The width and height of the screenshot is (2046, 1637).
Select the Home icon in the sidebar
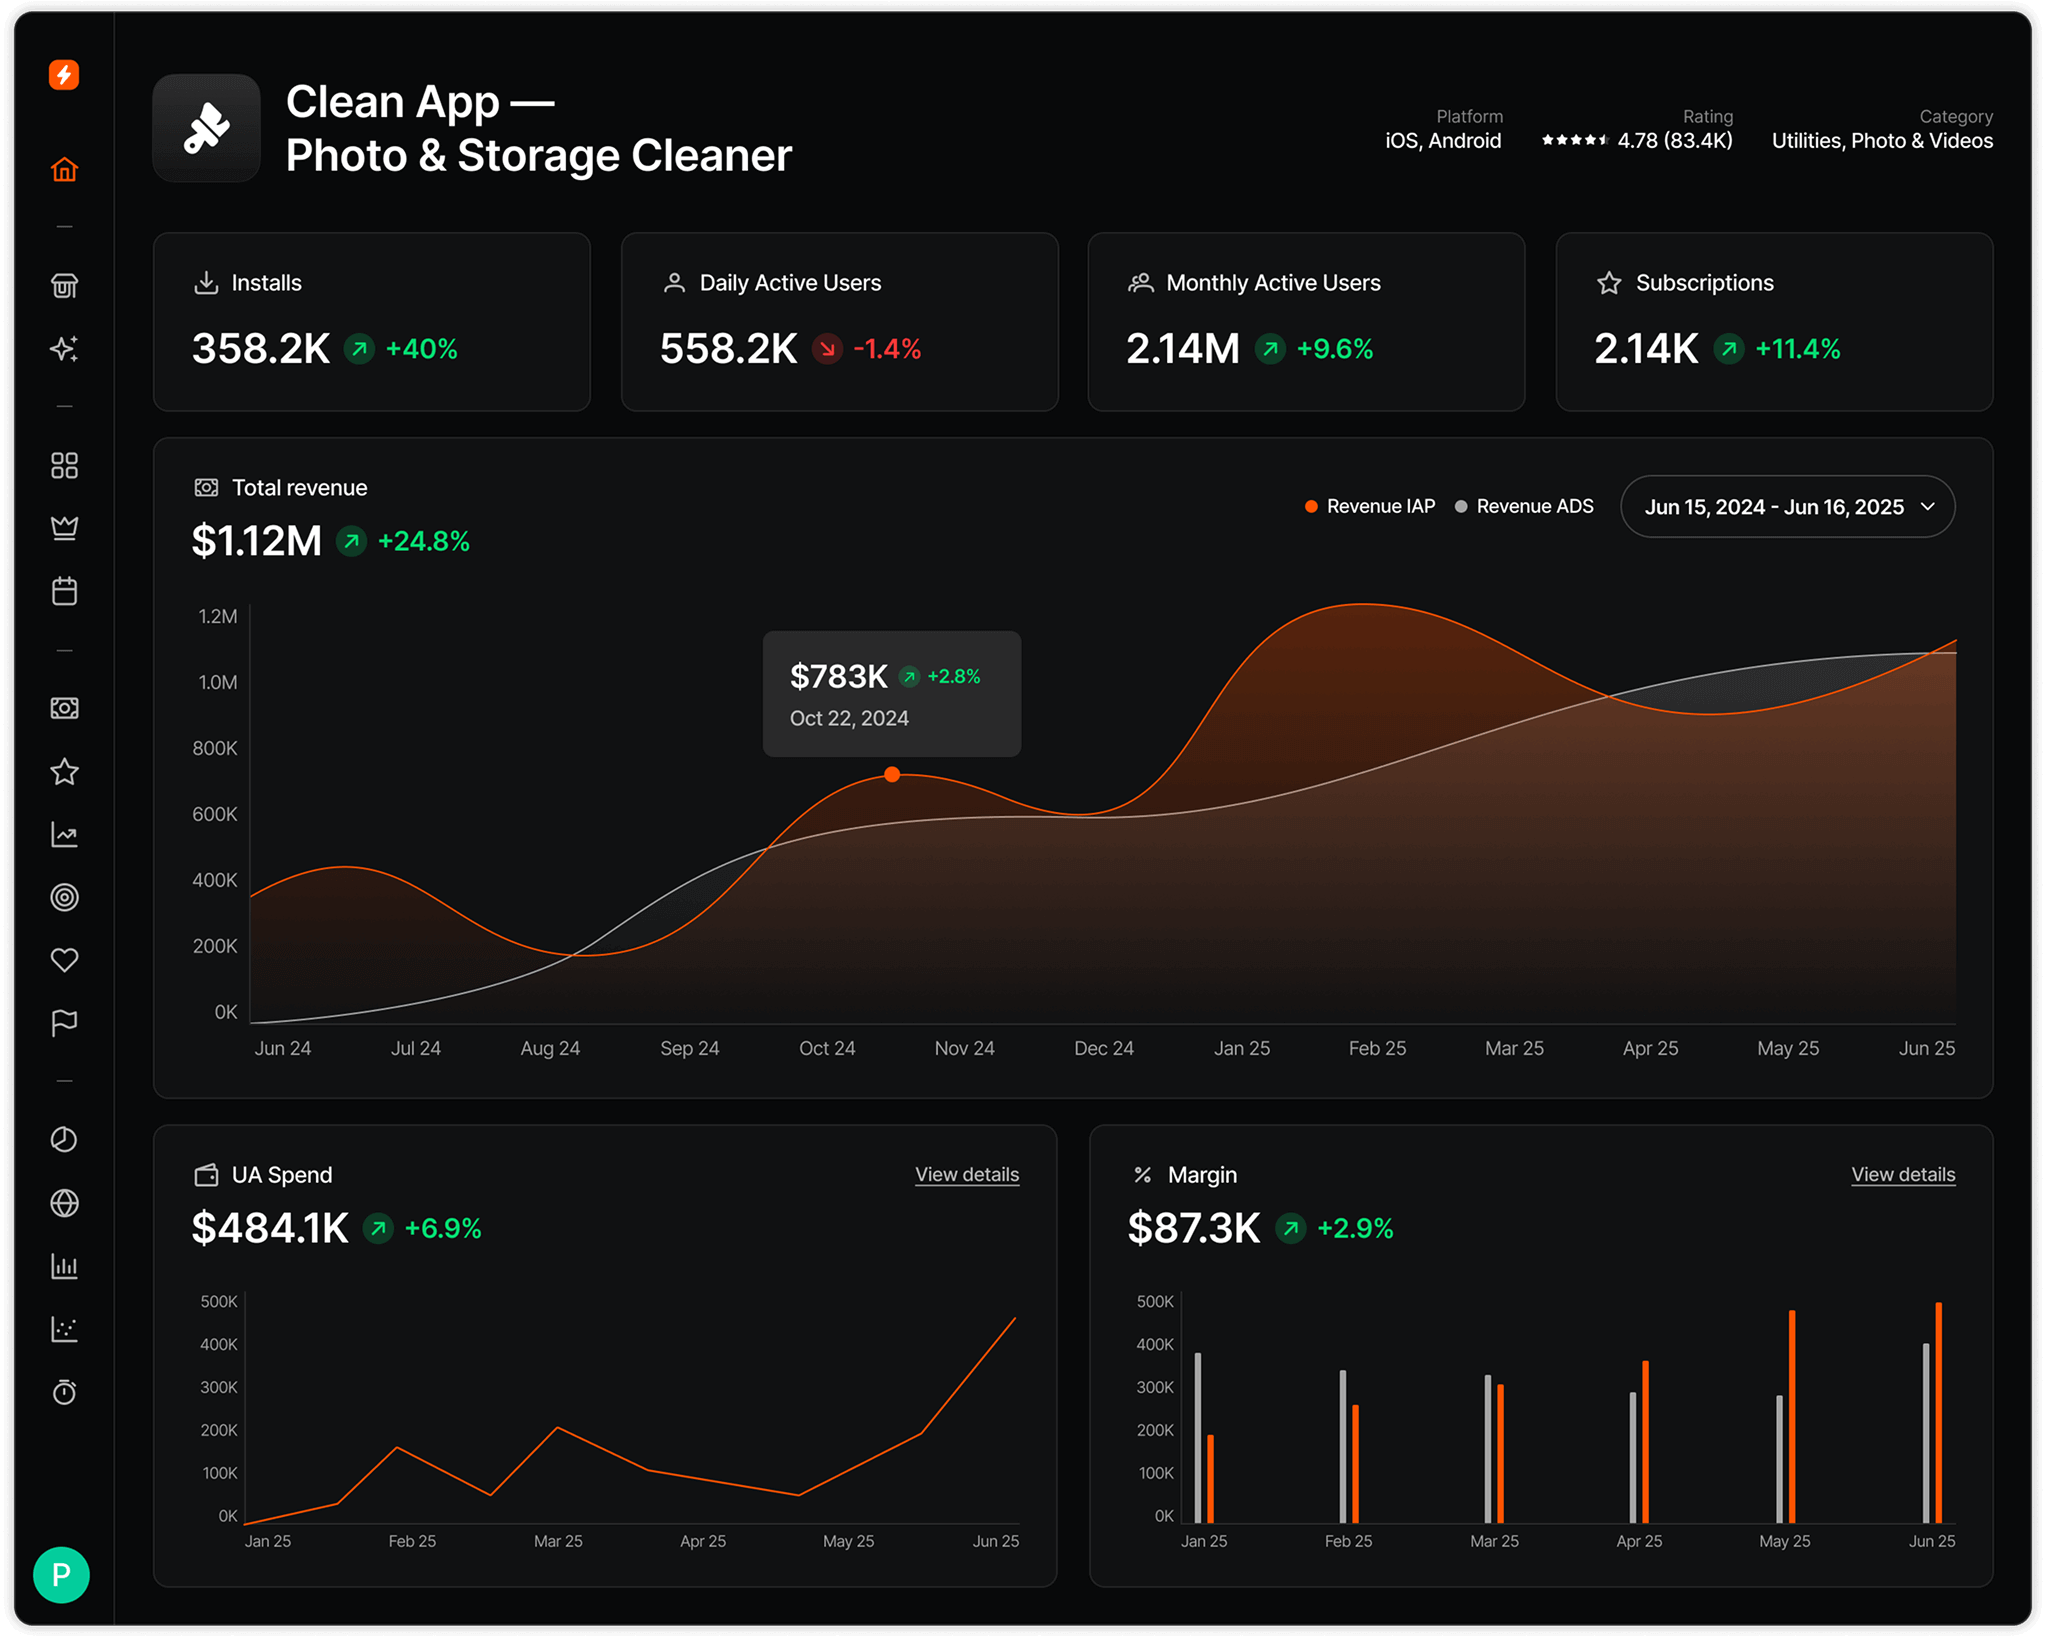tap(64, 168)
